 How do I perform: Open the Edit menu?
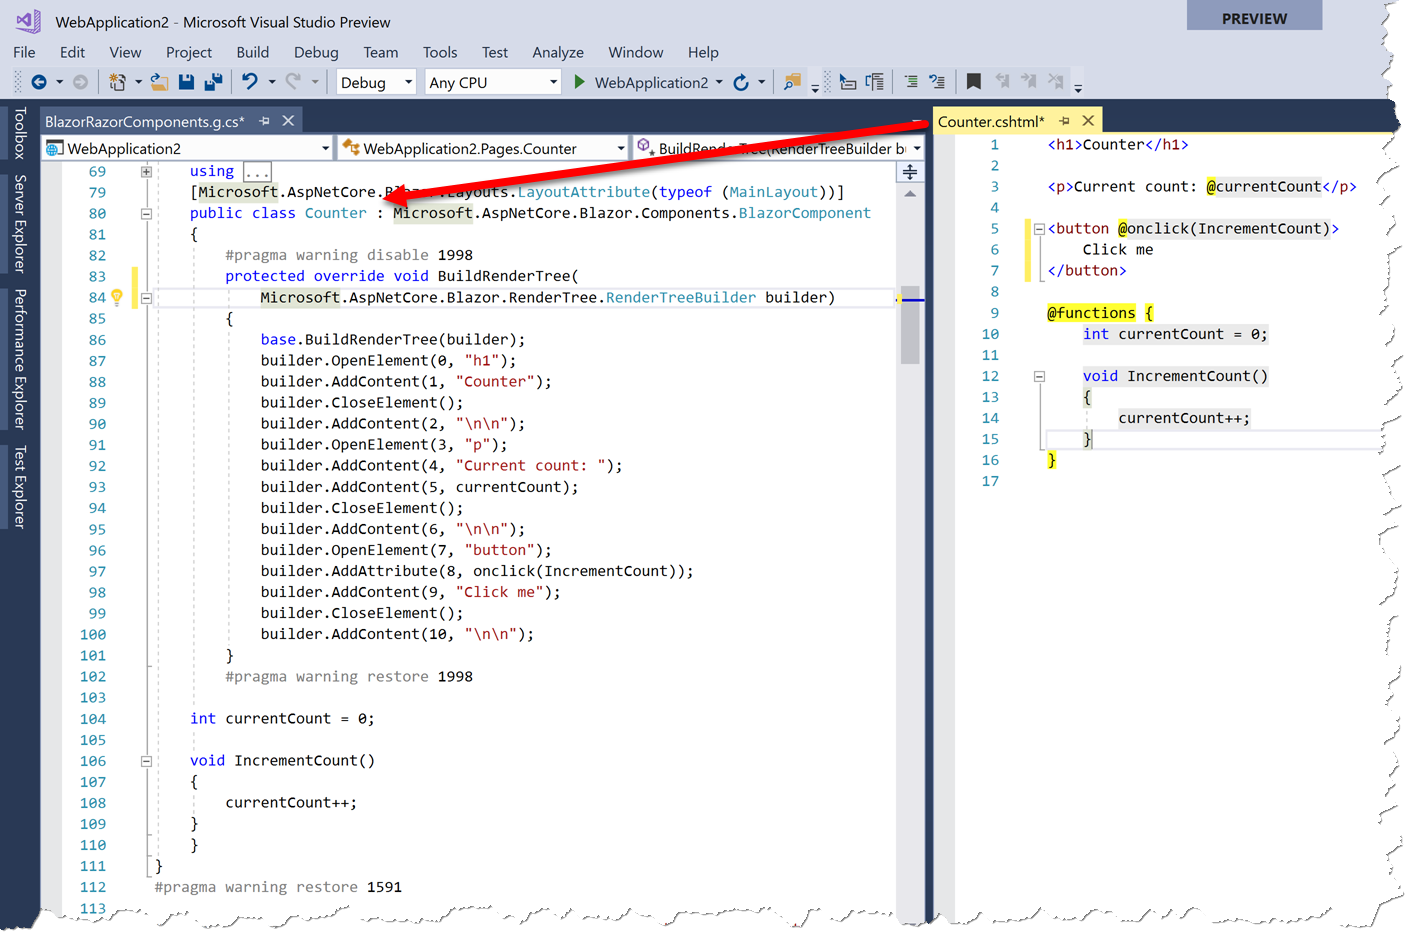coord(72,52)
